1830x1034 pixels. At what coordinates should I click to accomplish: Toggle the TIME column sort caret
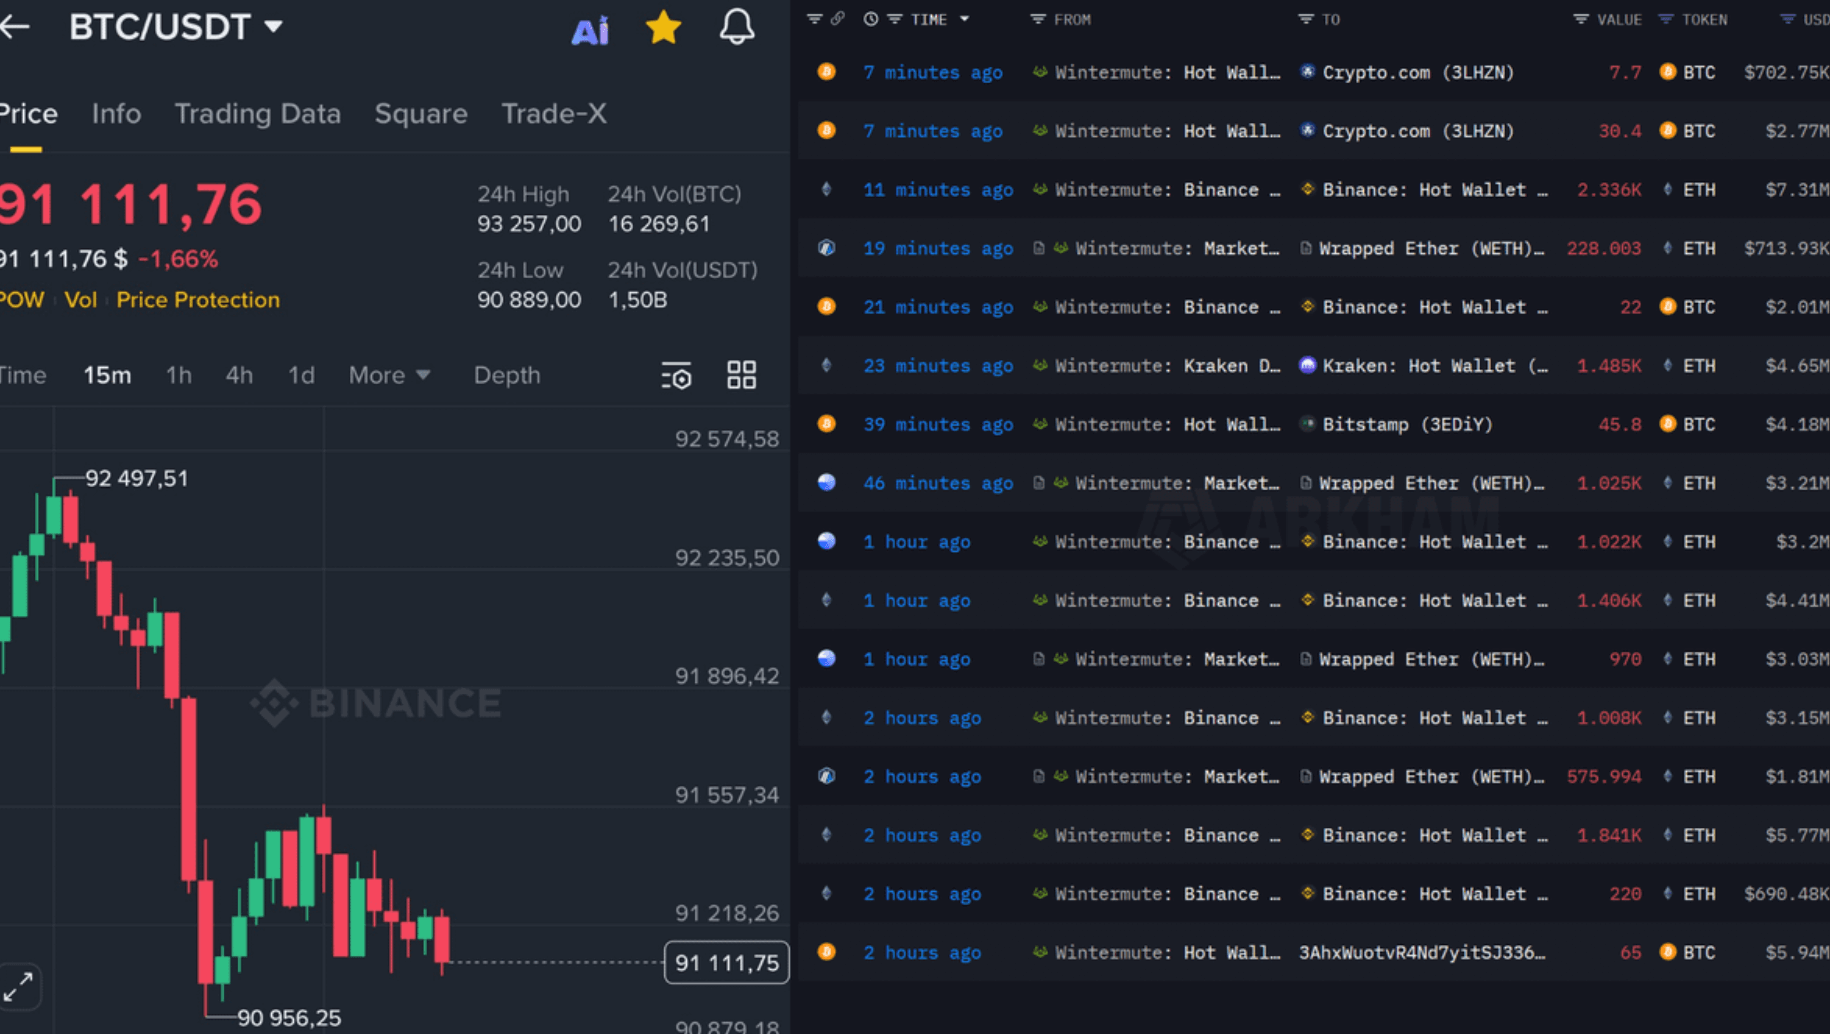tap(965, 19)
